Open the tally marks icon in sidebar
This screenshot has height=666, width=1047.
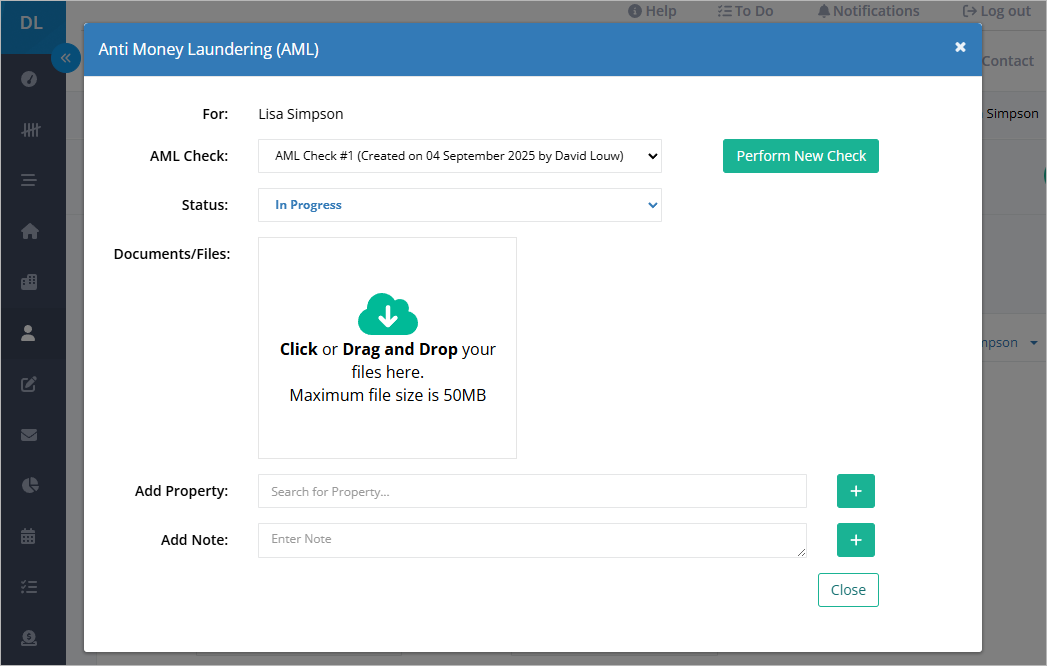pos(30,130)
